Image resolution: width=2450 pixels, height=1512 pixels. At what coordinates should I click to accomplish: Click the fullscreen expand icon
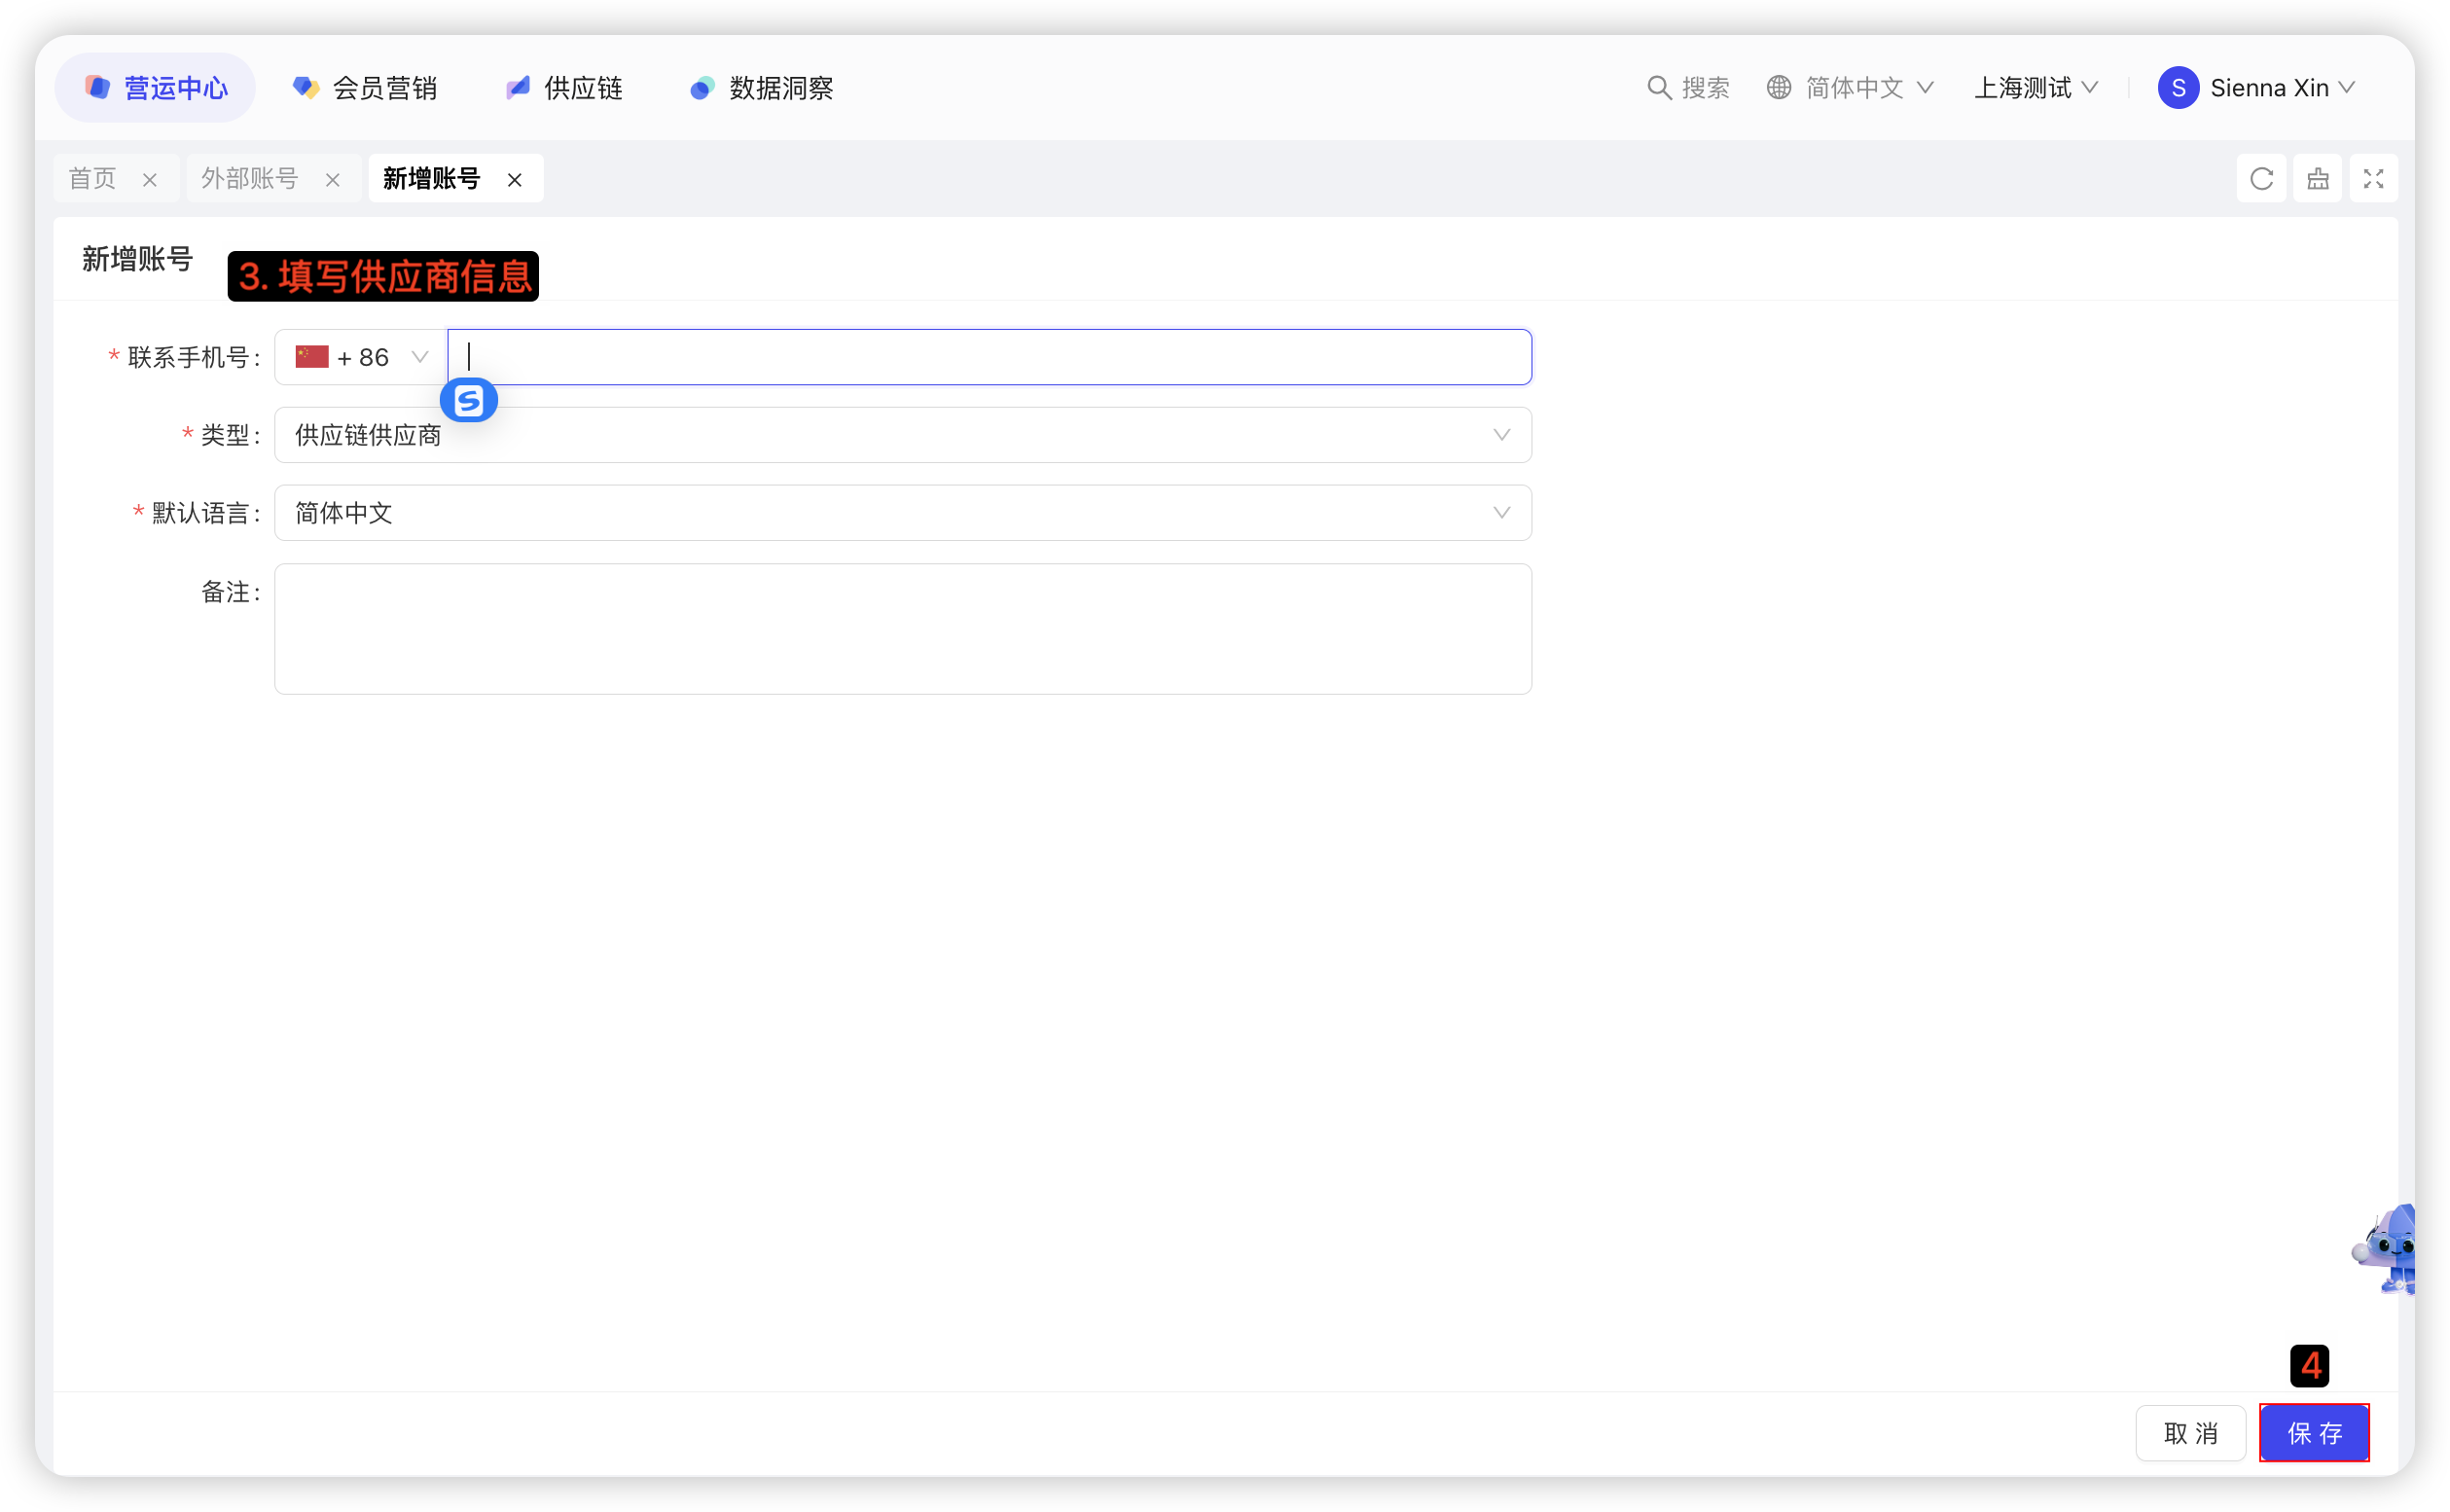click(x=2373, y=179)
